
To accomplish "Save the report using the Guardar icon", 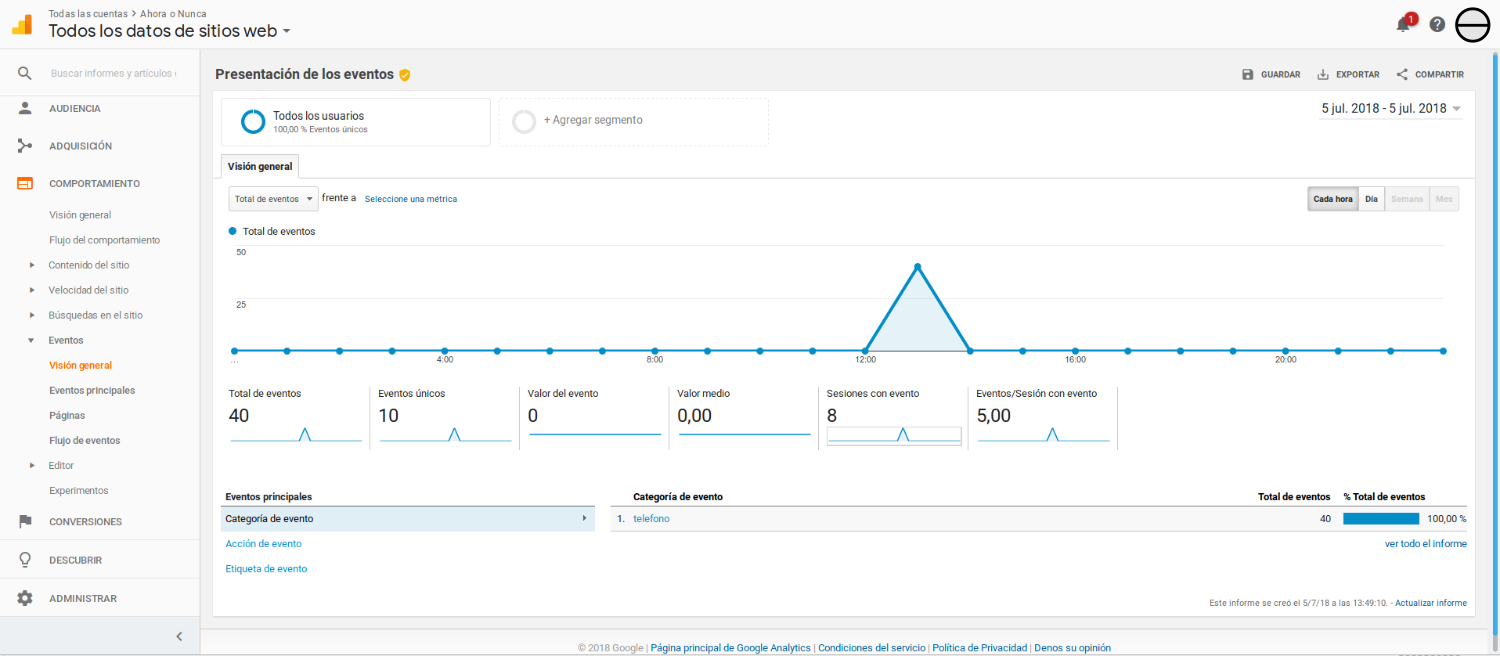I will point(1247,74).
